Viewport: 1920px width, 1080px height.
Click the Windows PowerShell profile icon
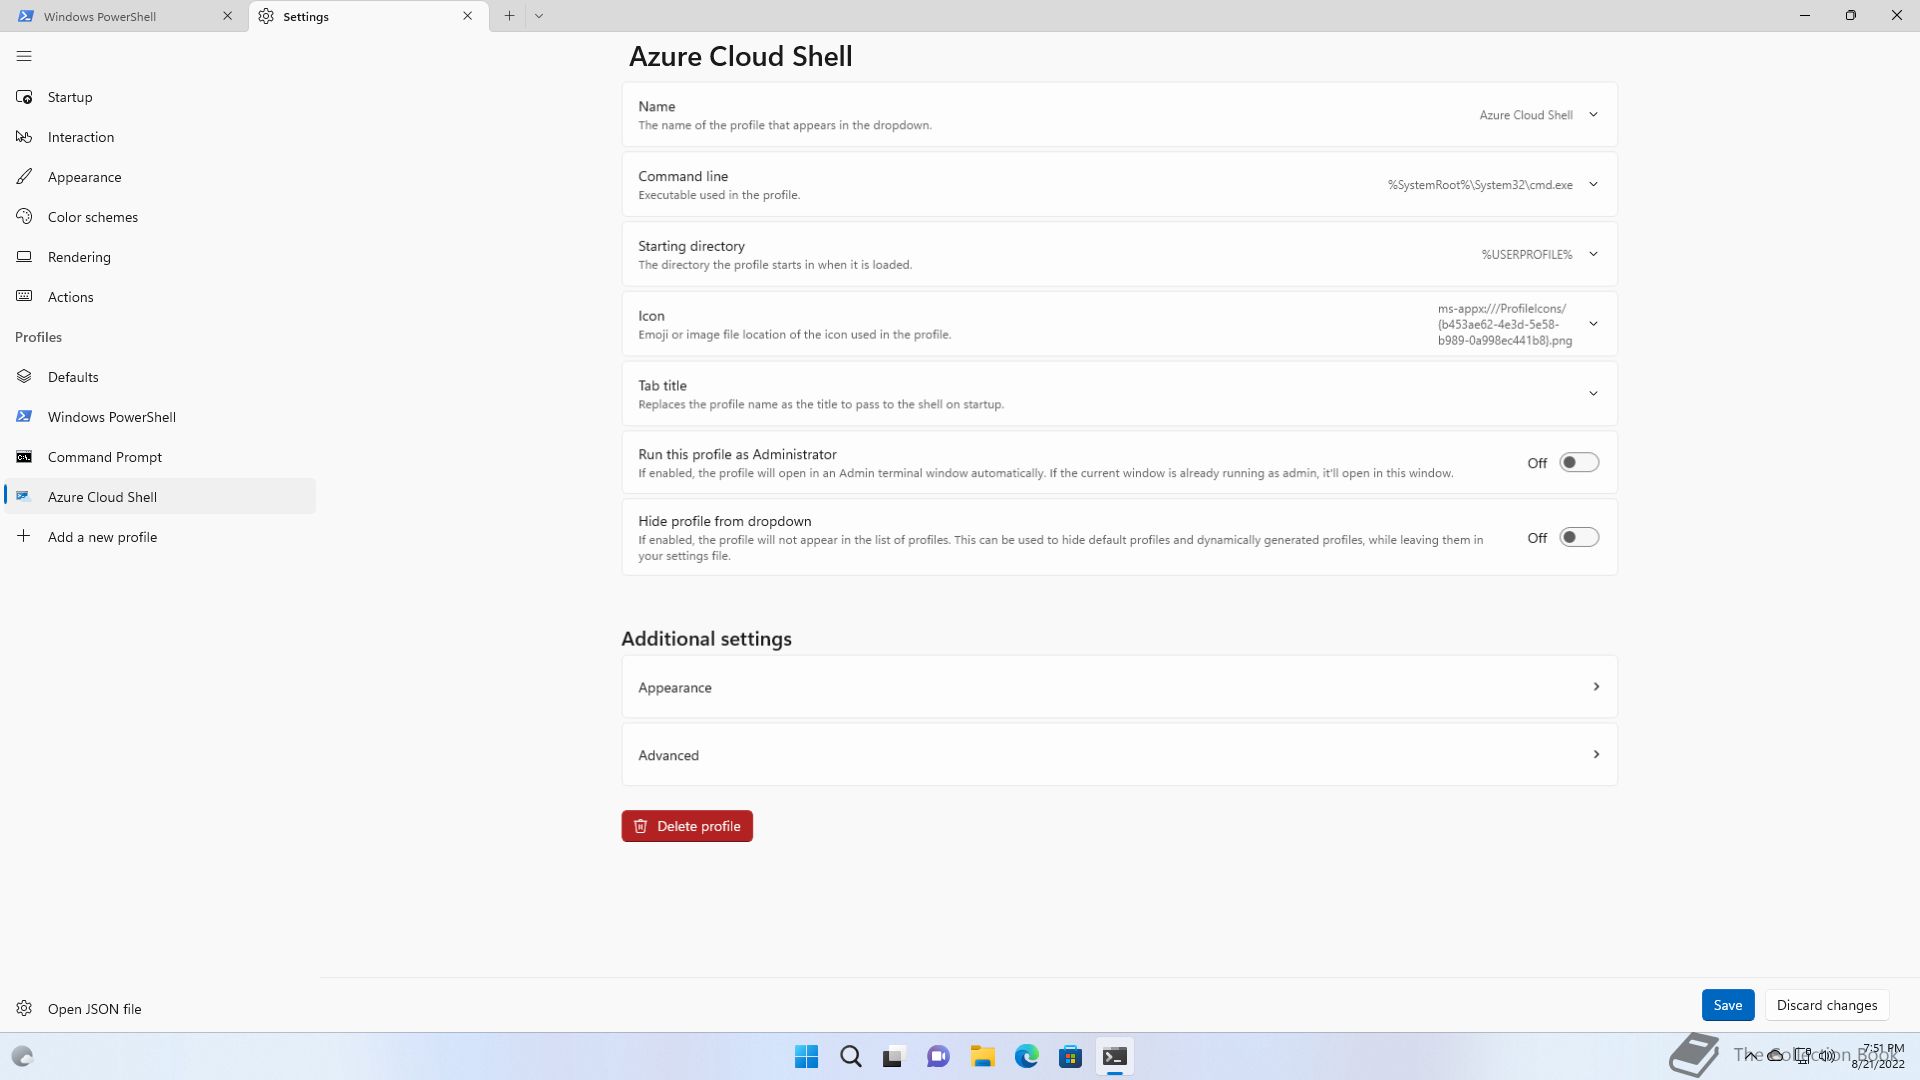point(24,417)
